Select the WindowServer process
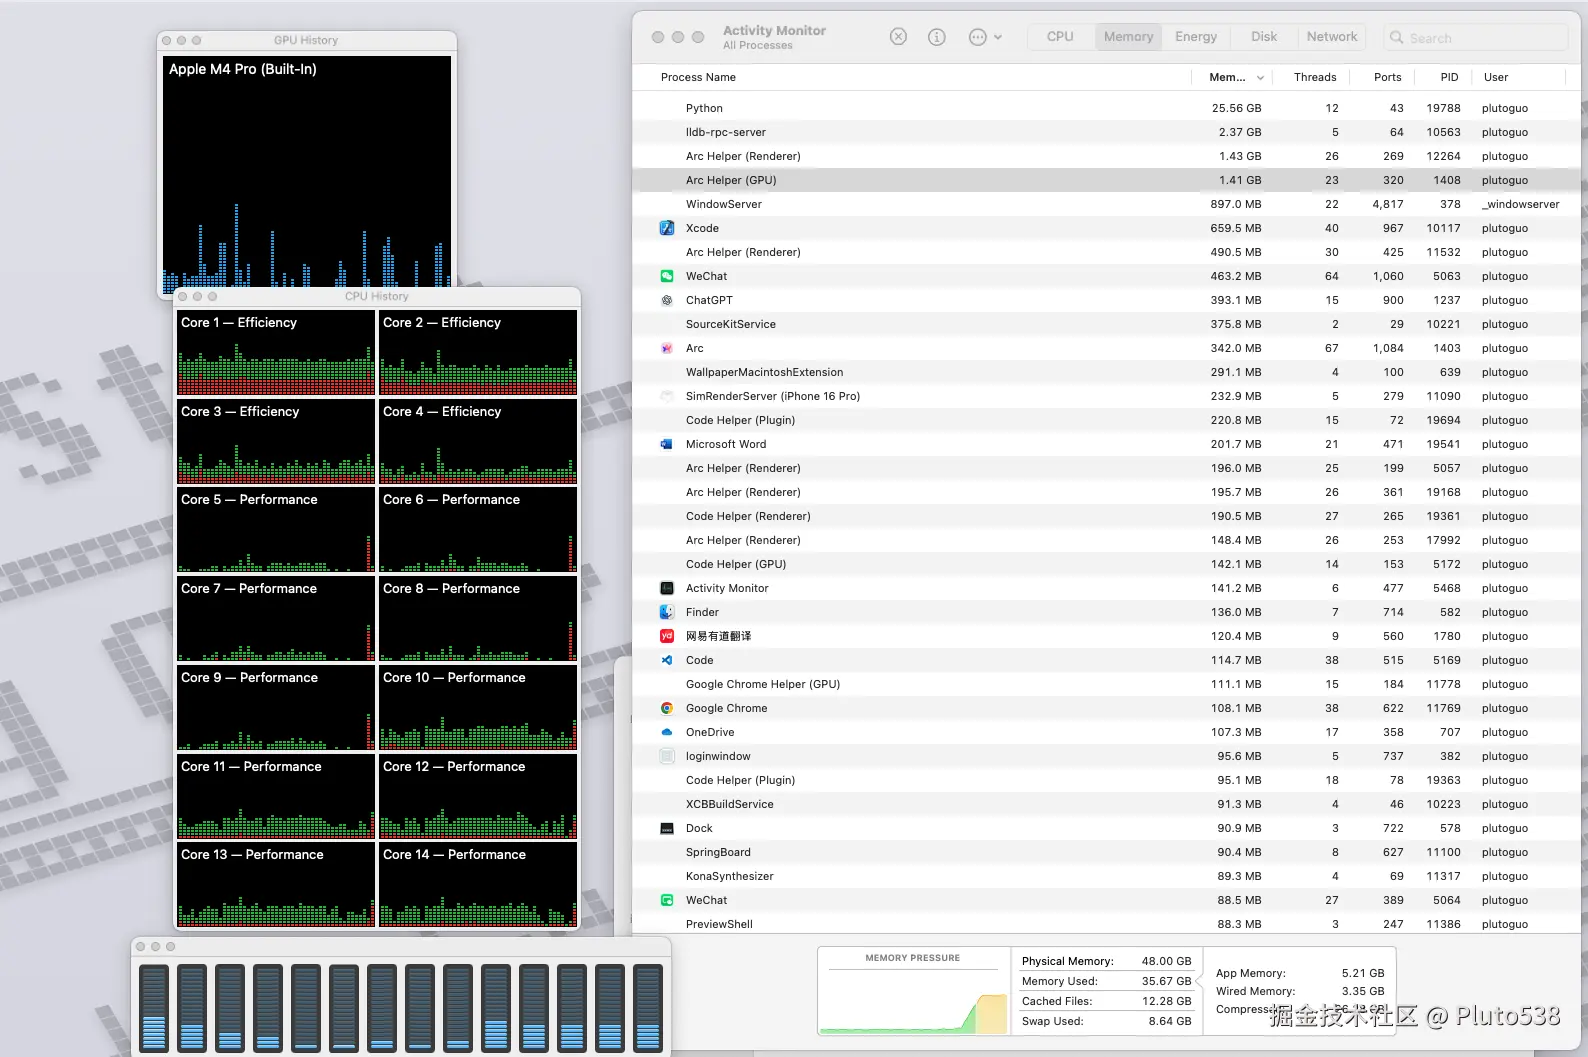Viewport: 1588px width, 1057px height. (1106, 204)
